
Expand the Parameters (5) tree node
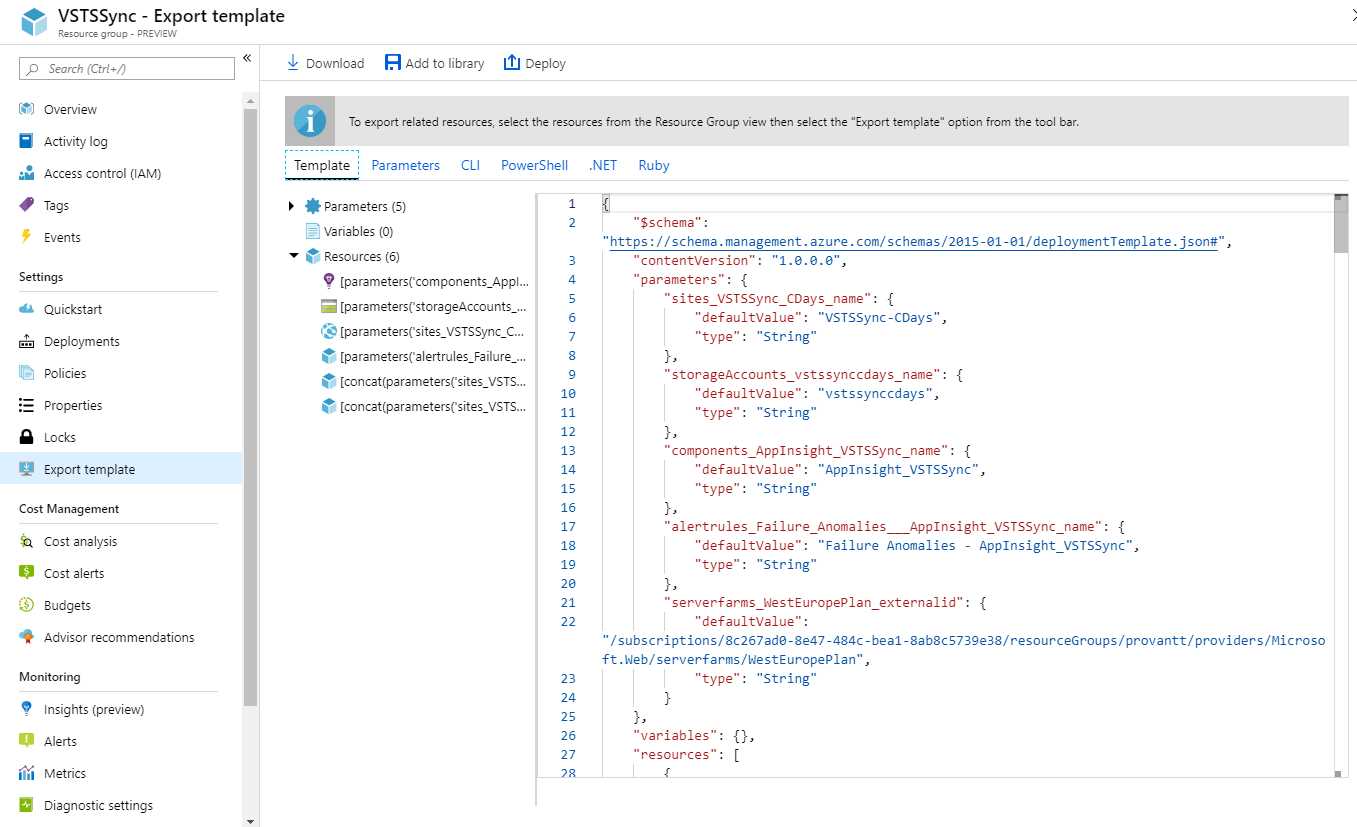coord(292,206)
